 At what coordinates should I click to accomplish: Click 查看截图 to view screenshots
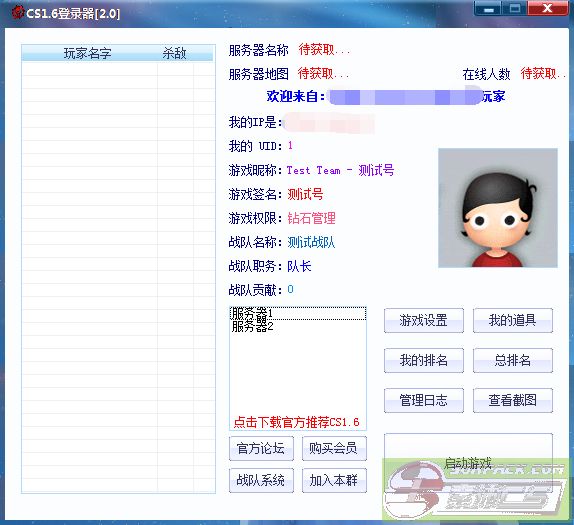[512, 400]
